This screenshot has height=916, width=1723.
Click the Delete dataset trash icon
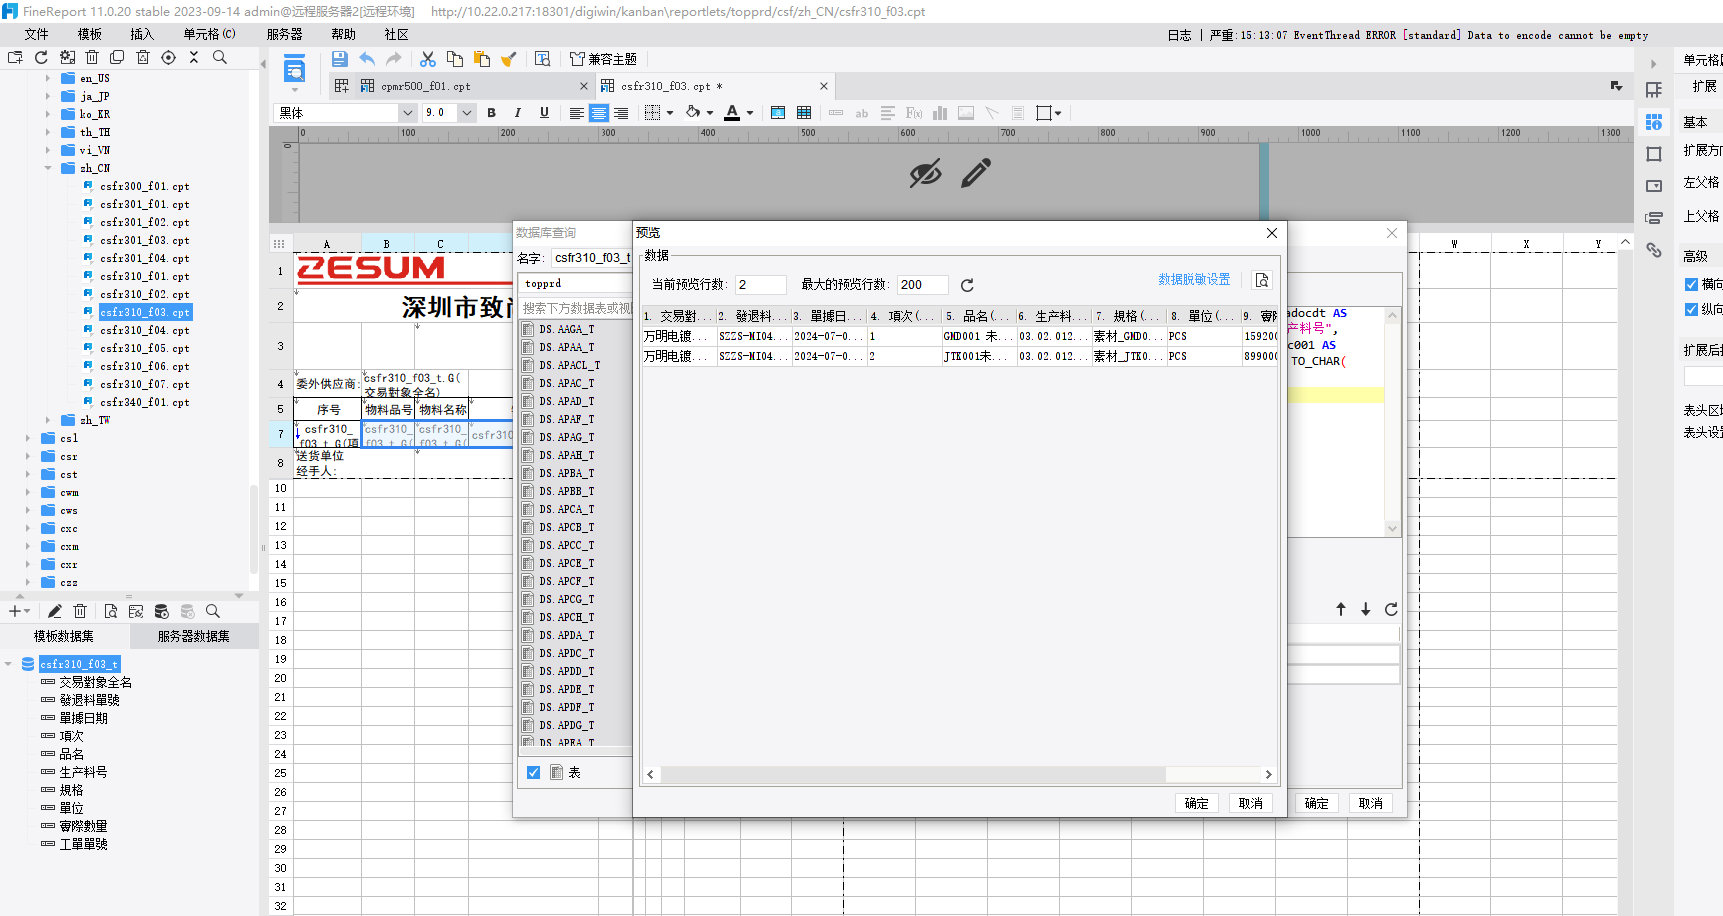pyautogui.click(x=80, y=611)
